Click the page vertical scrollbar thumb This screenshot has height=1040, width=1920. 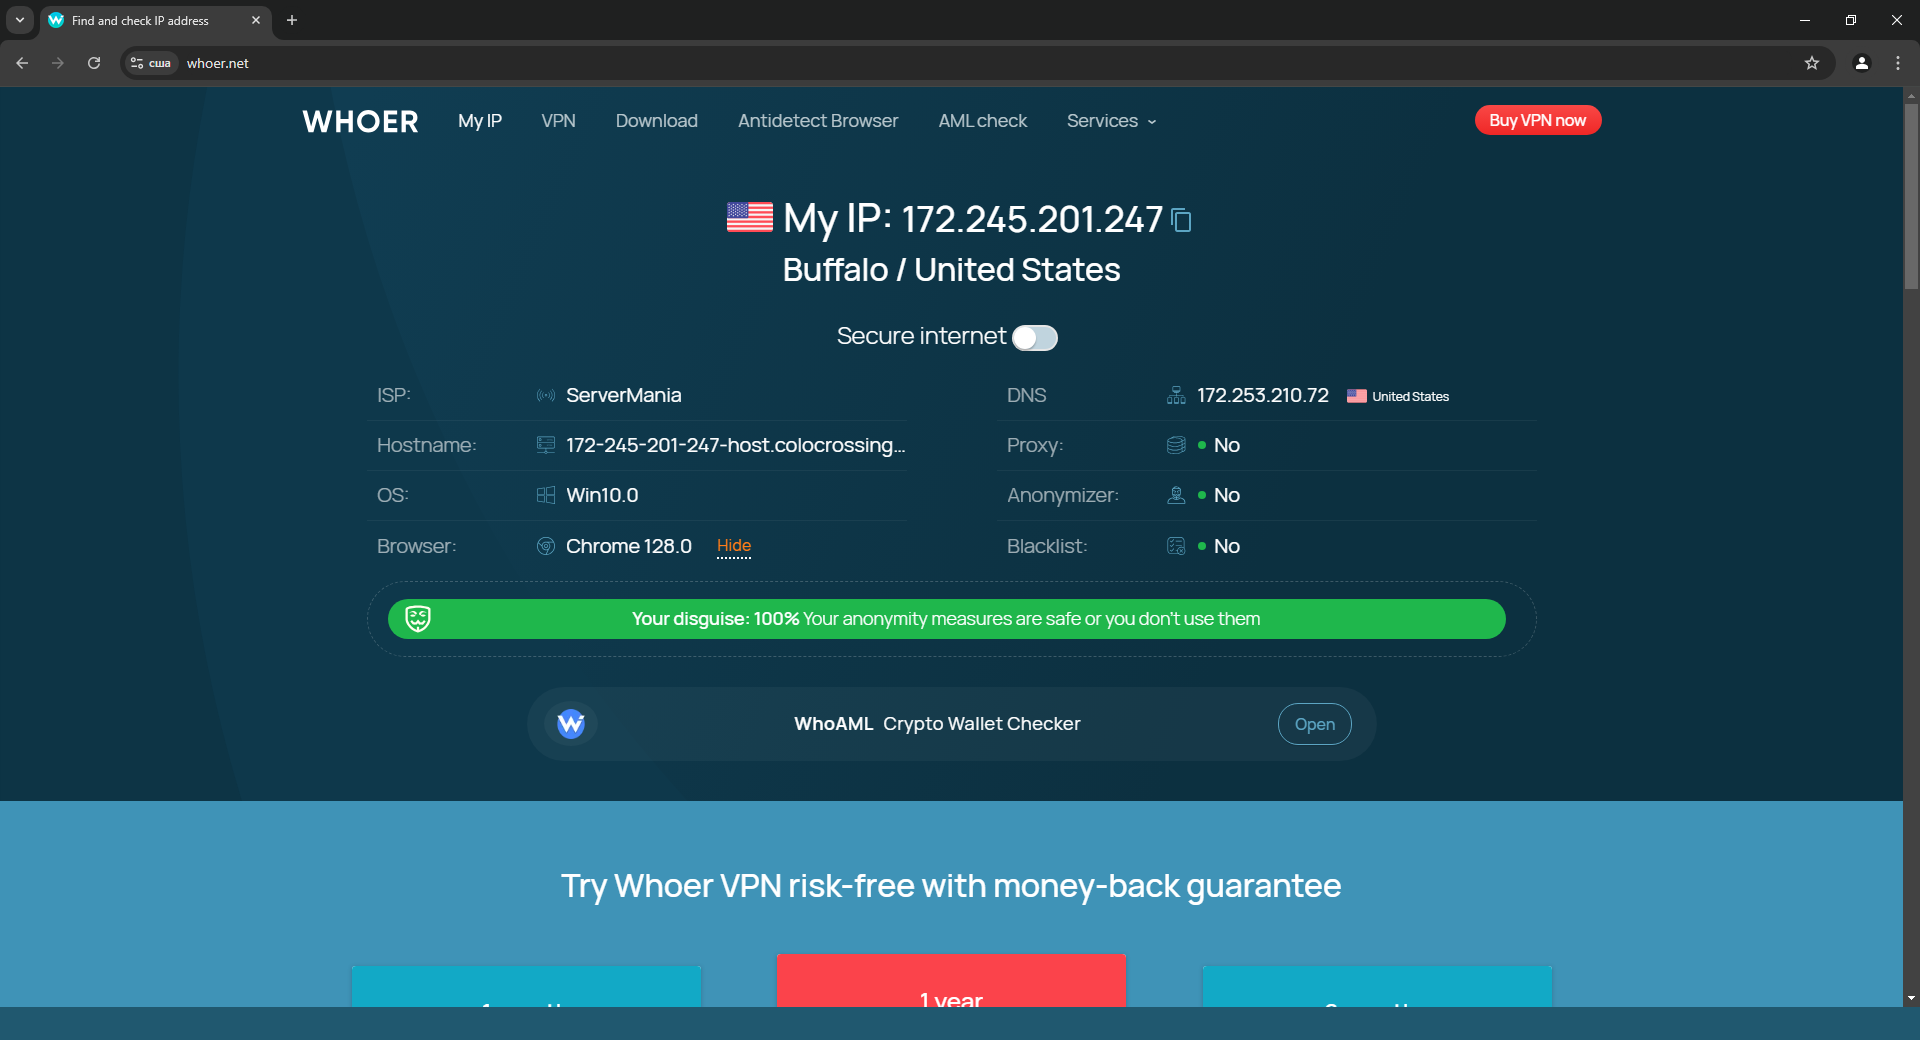(x=1911, y=195)
